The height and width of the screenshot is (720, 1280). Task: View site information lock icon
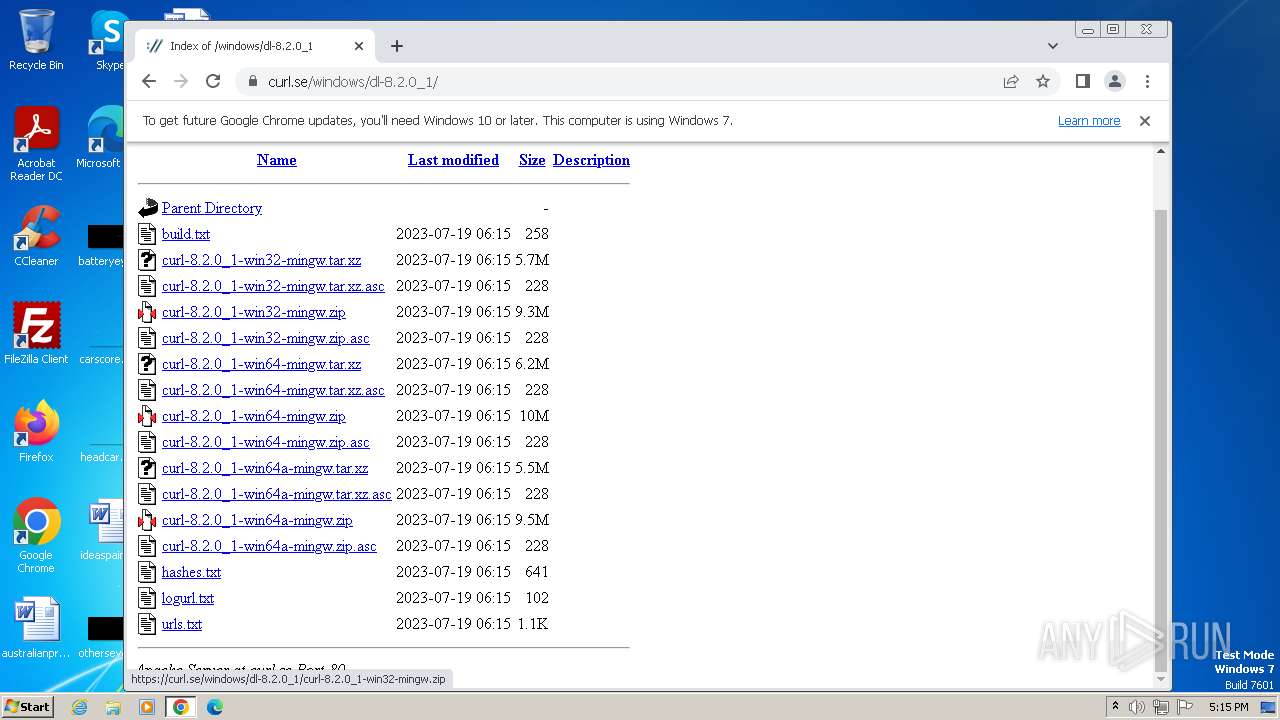tap(252, 81)
